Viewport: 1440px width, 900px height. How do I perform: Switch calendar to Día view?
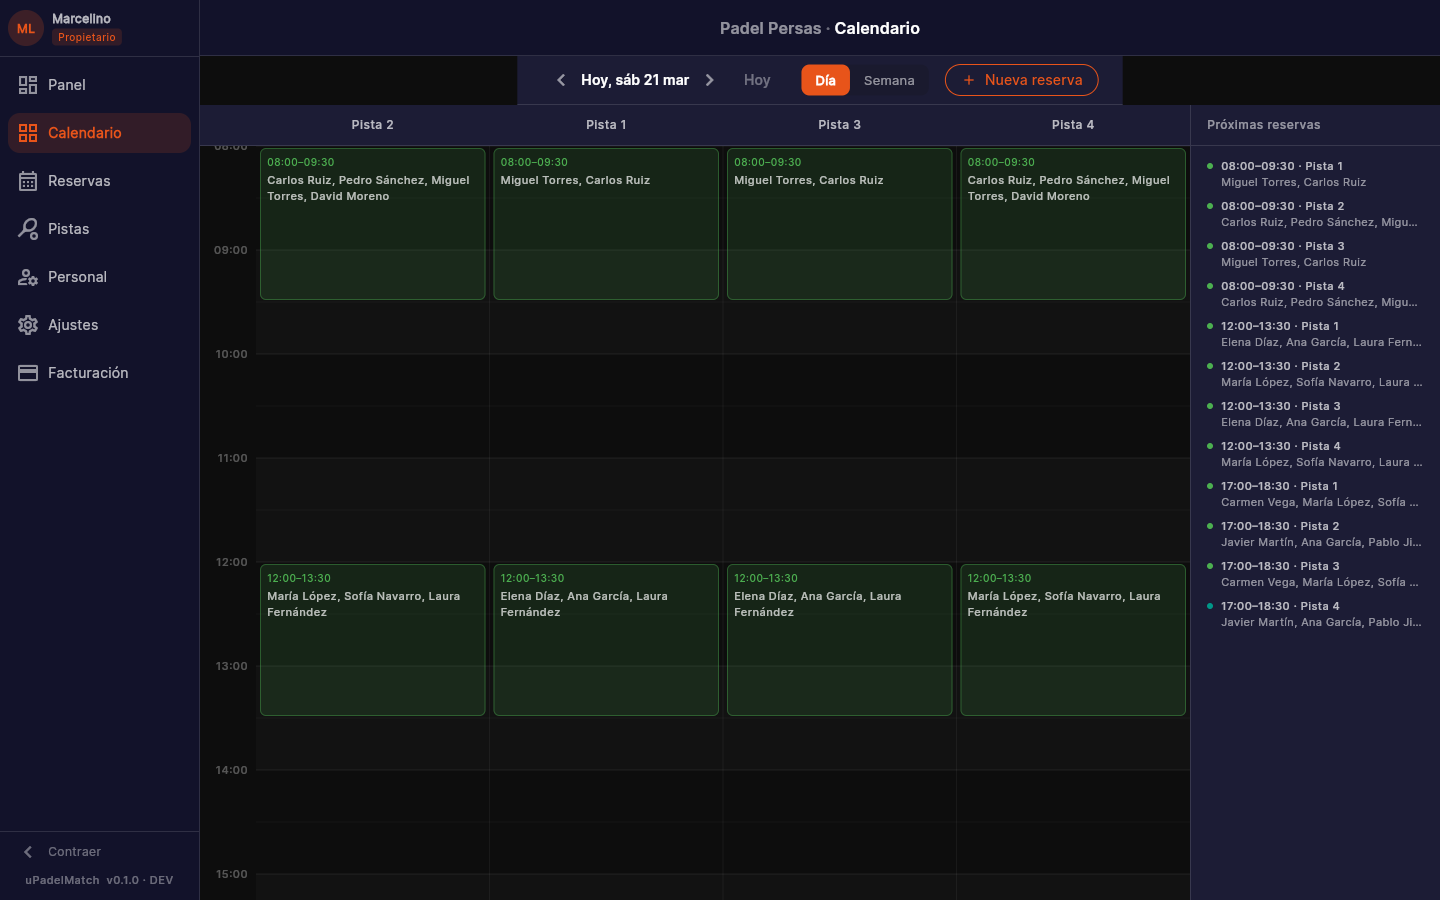825,80
